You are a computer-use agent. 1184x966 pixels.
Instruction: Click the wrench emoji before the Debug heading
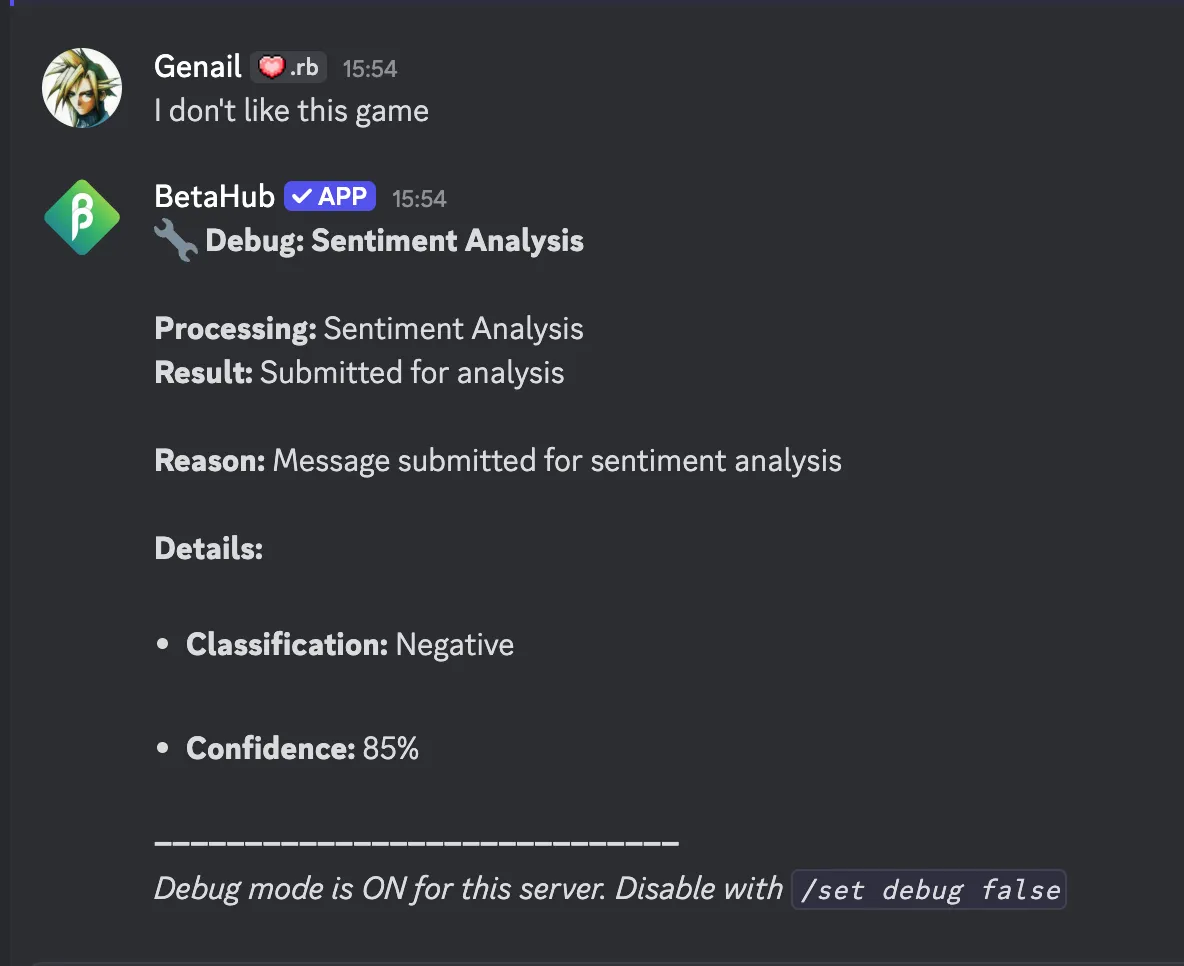pyautogui.click(x=176, y=241)
